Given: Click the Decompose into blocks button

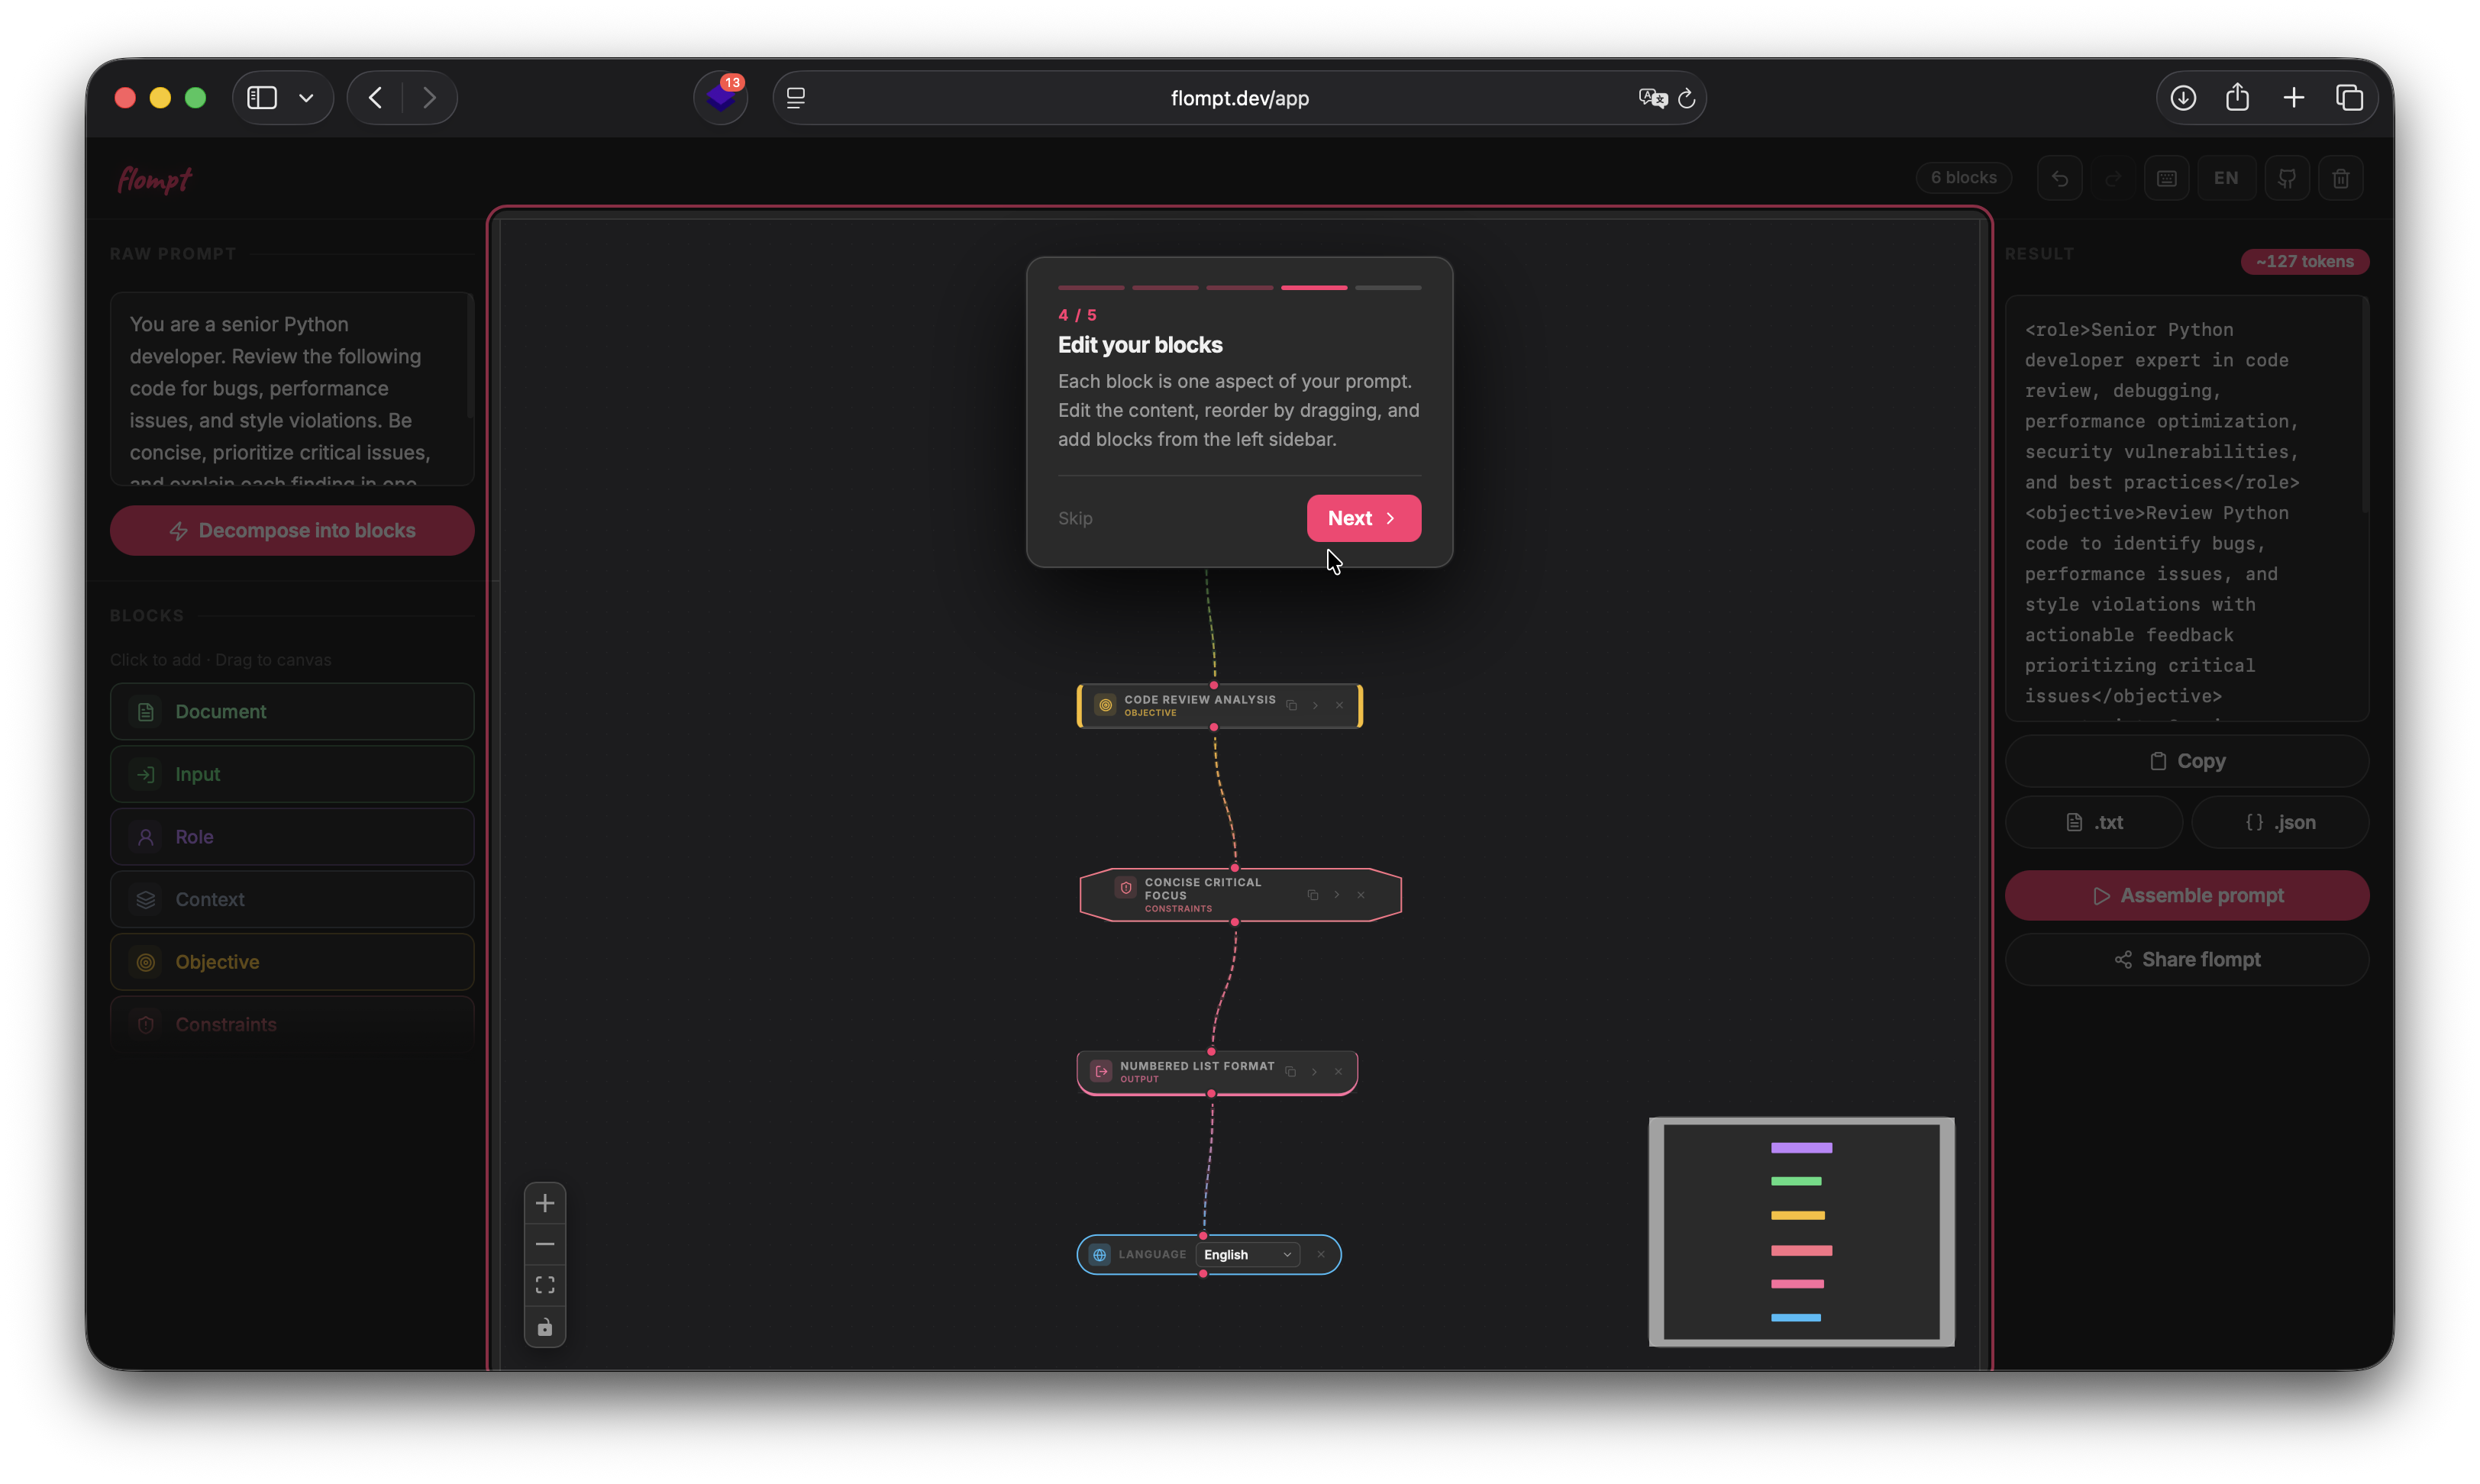Looking at the screenshot, I should pos(291,530).
